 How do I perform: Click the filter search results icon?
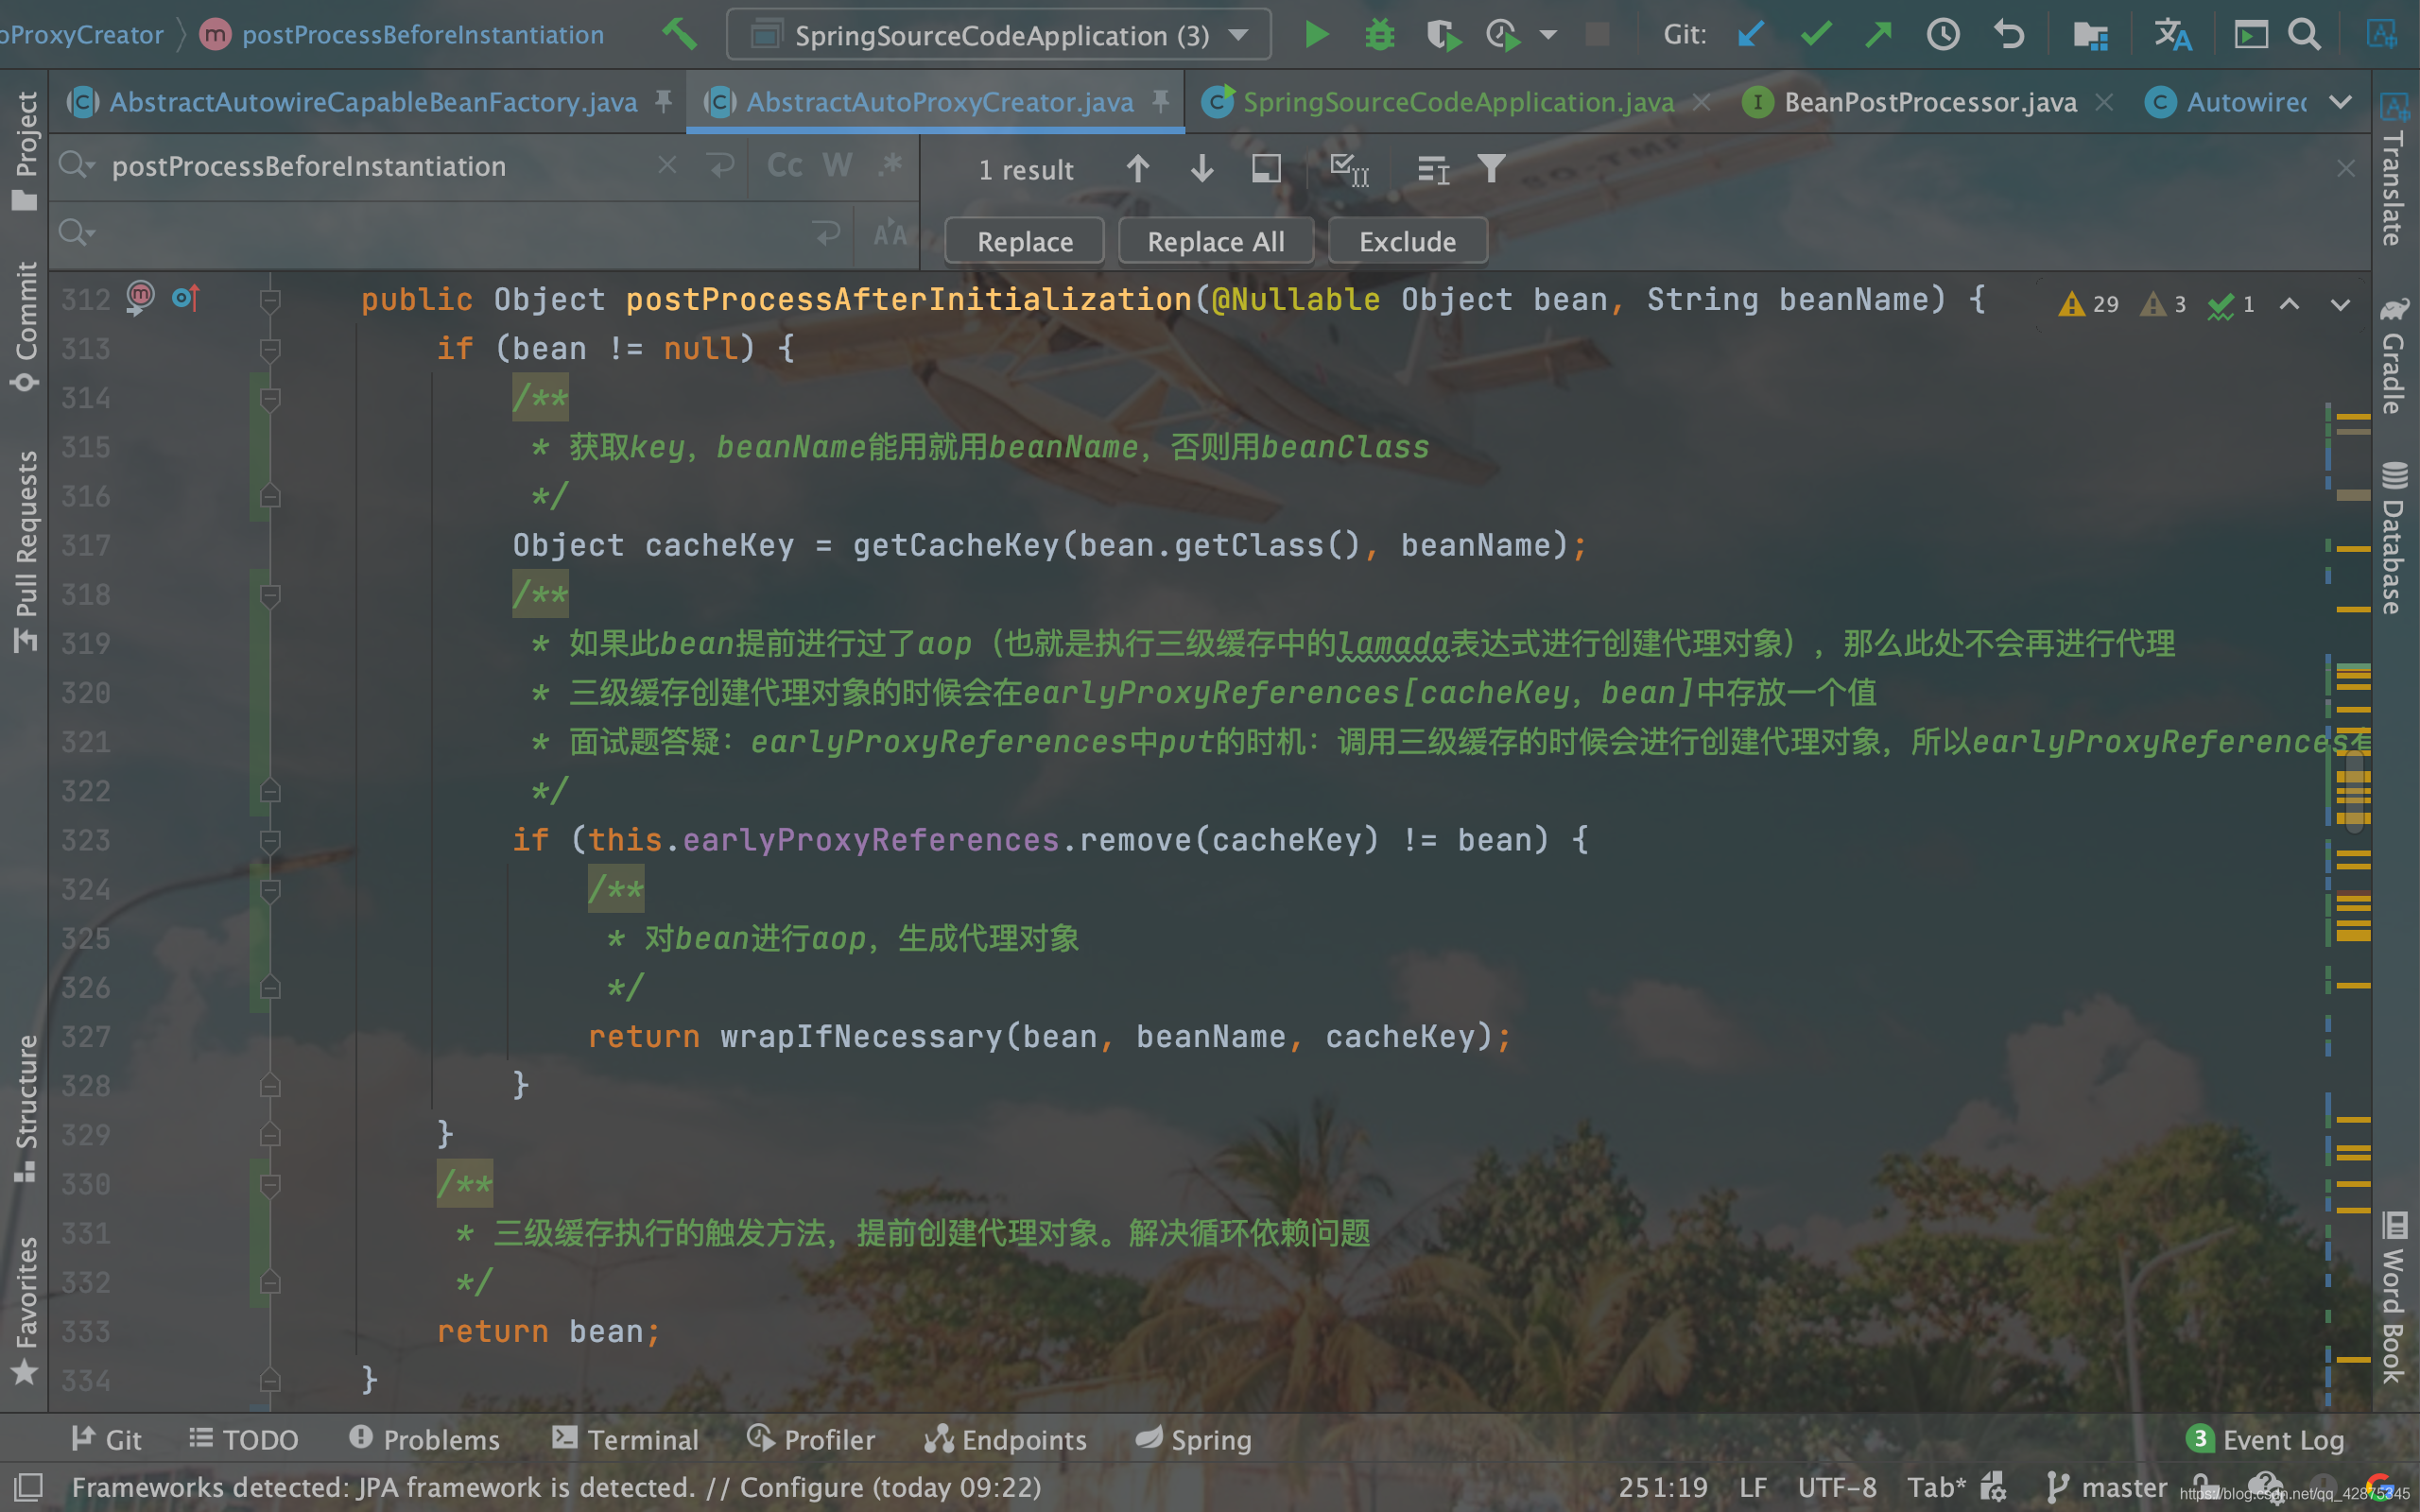point(1490,169)
